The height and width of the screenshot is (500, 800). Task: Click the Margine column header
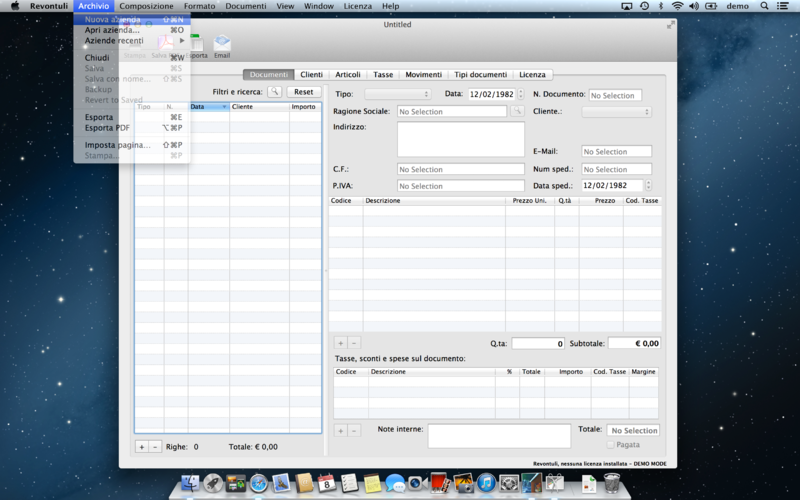(x=643, y=371)
